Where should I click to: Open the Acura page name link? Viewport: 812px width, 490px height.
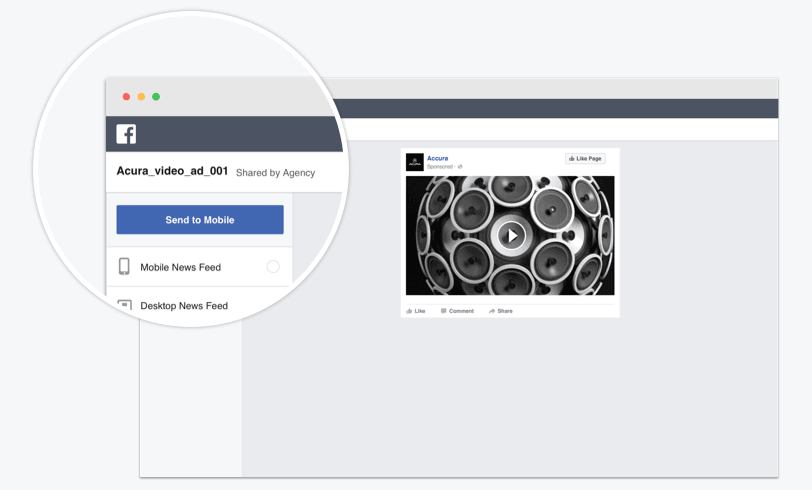pos(438,158)
